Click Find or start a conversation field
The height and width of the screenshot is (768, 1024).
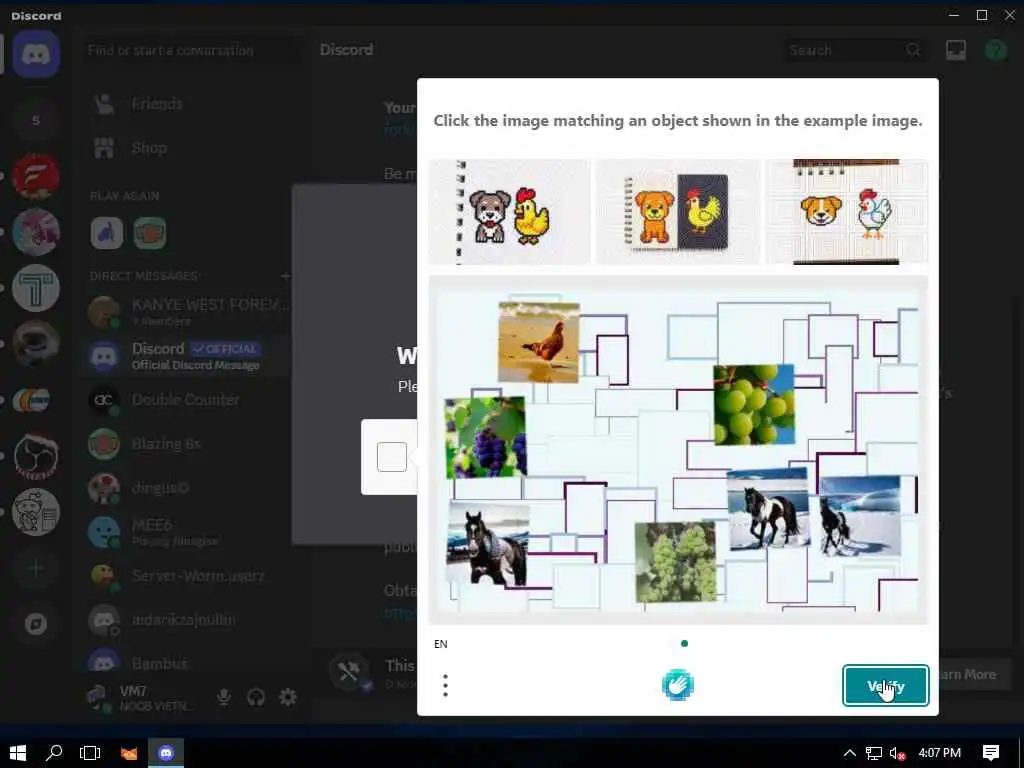tap(192, 50)
